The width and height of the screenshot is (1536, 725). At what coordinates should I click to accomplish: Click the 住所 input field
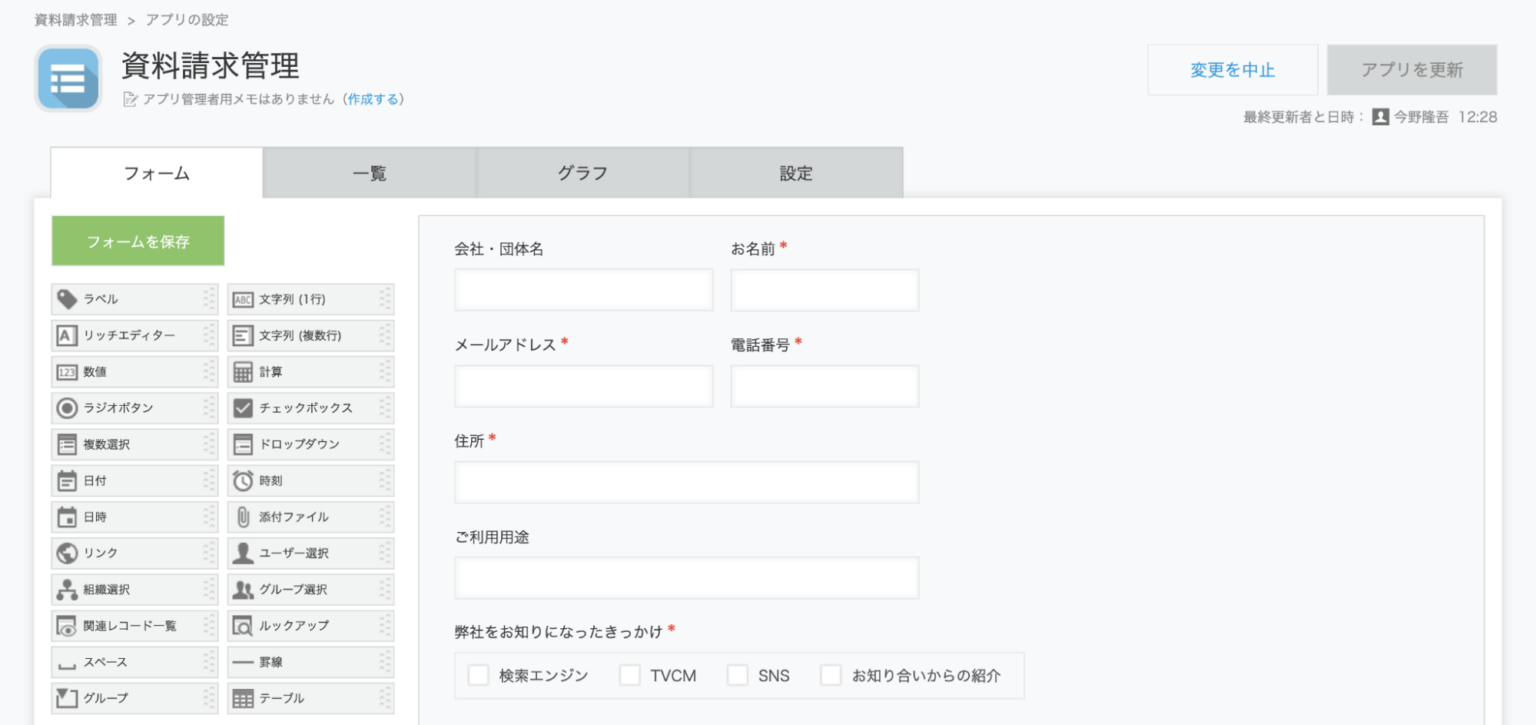point(686,482)
